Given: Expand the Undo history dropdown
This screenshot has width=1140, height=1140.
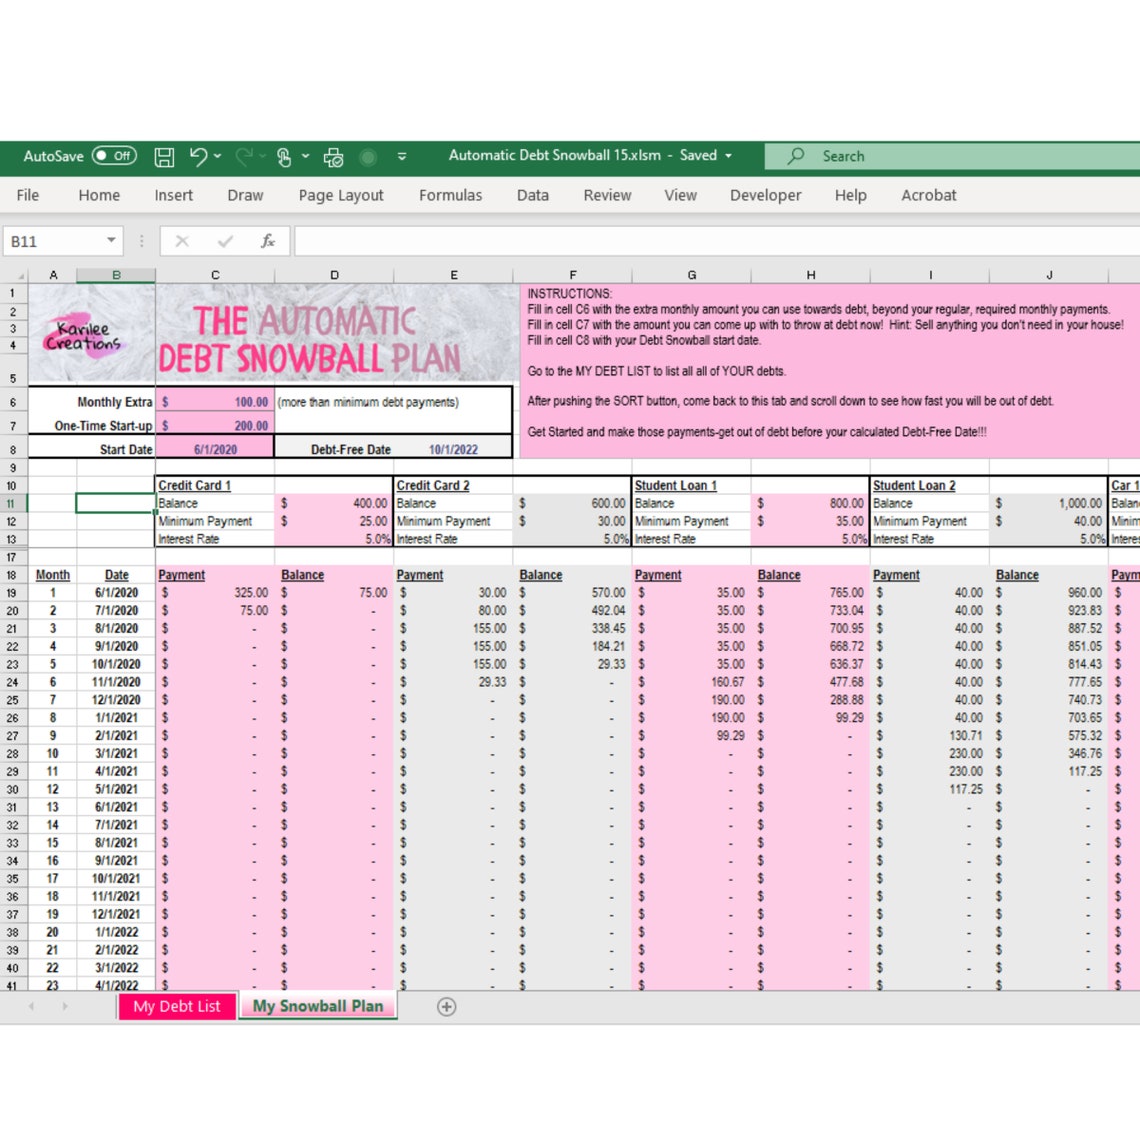Looking at the screenshot, I should point(218,156).
